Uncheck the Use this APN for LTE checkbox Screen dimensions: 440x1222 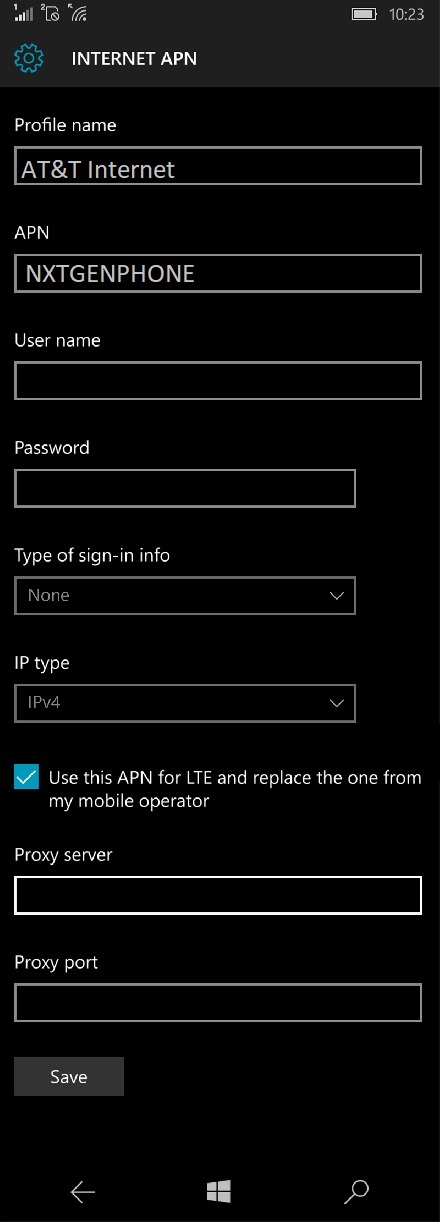tap(27, 777)
